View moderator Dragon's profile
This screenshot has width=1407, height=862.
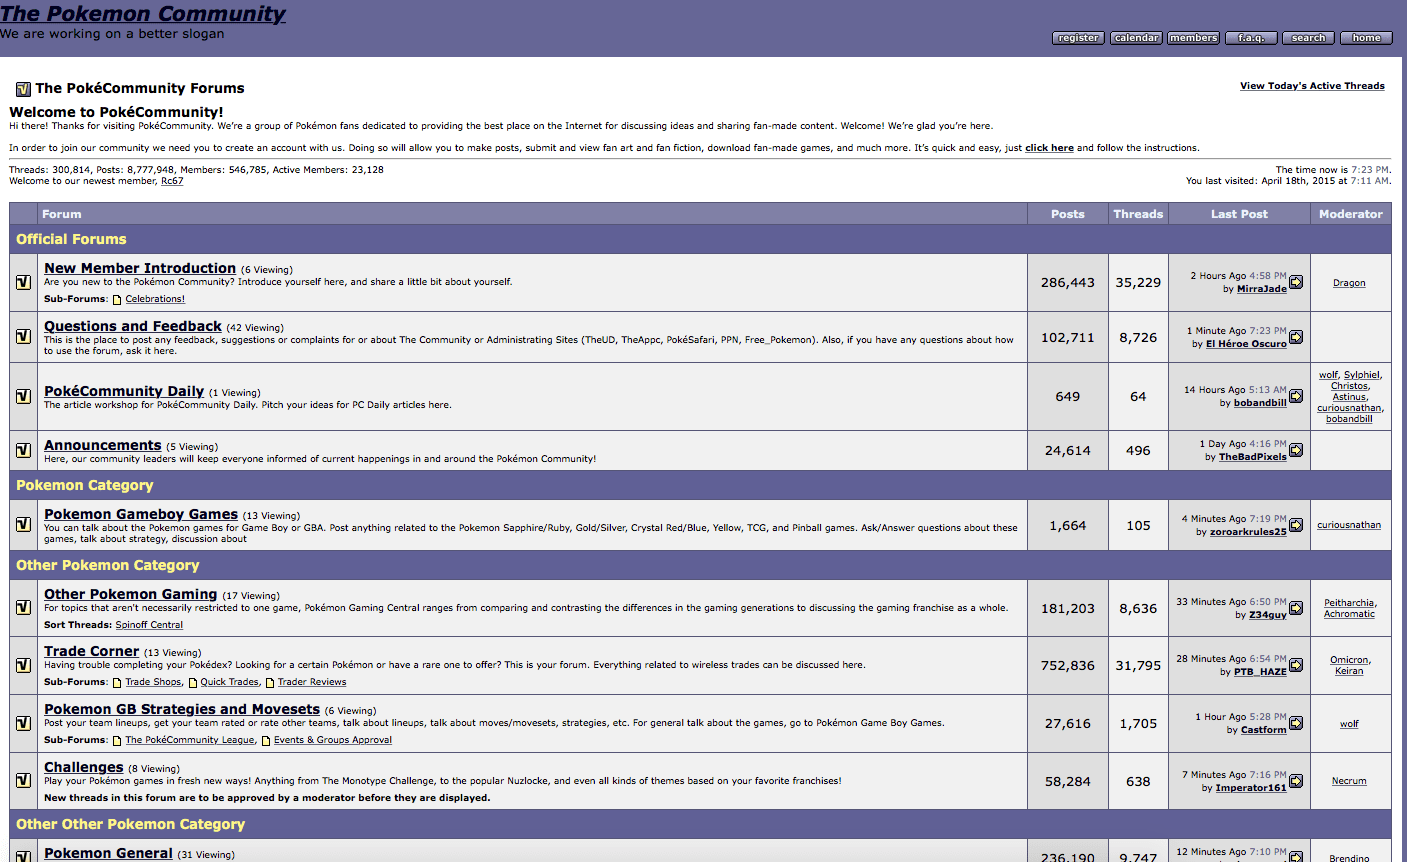tap(1349, 283)
